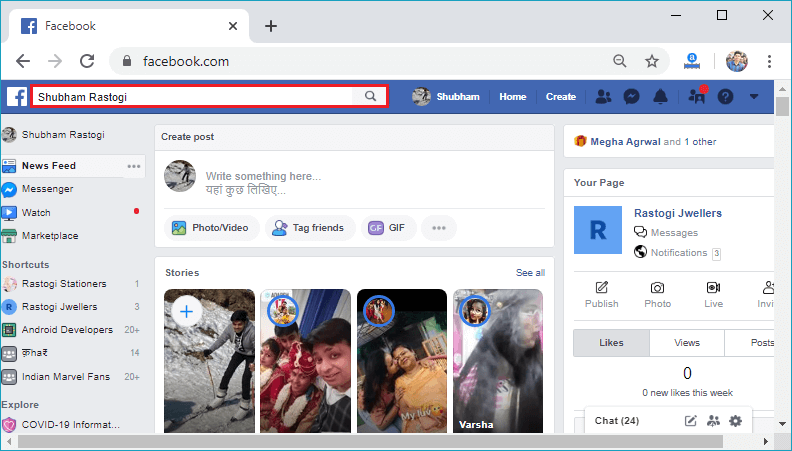Open Rastogi Stationers shortcut
The image size is (792, 451).
55,284
